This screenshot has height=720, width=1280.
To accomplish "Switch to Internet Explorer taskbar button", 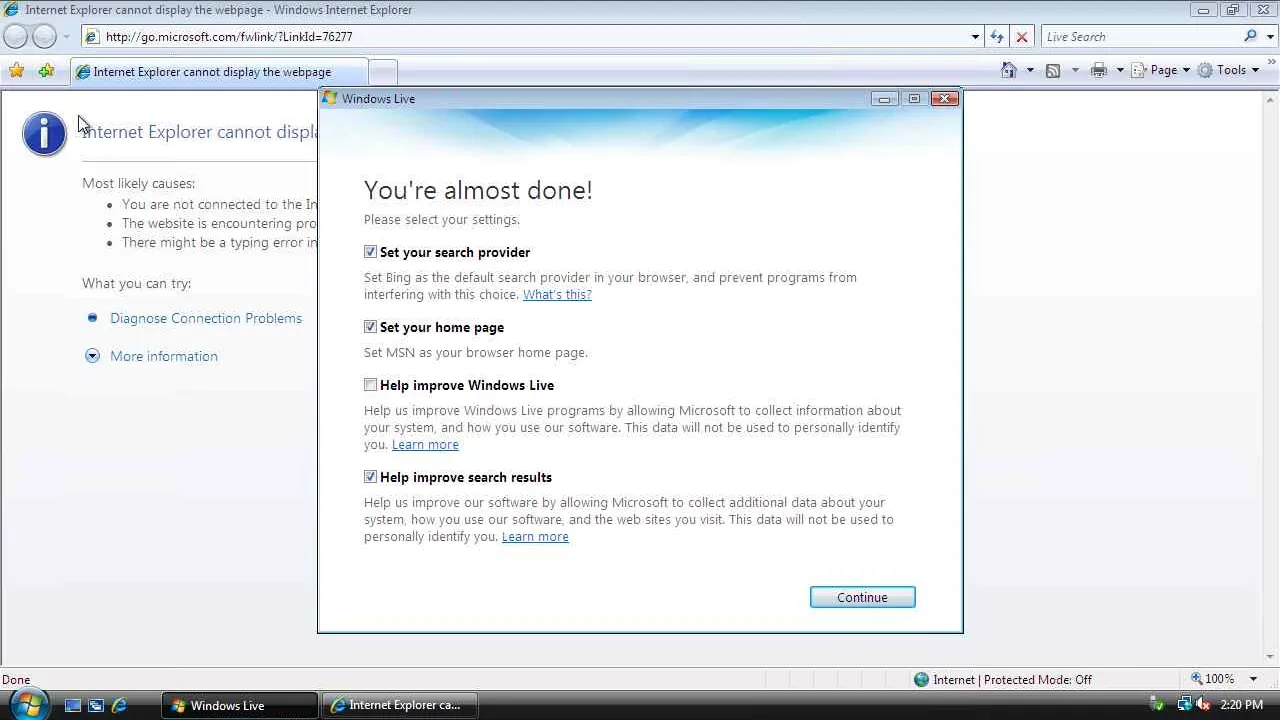I will [400, 705].
